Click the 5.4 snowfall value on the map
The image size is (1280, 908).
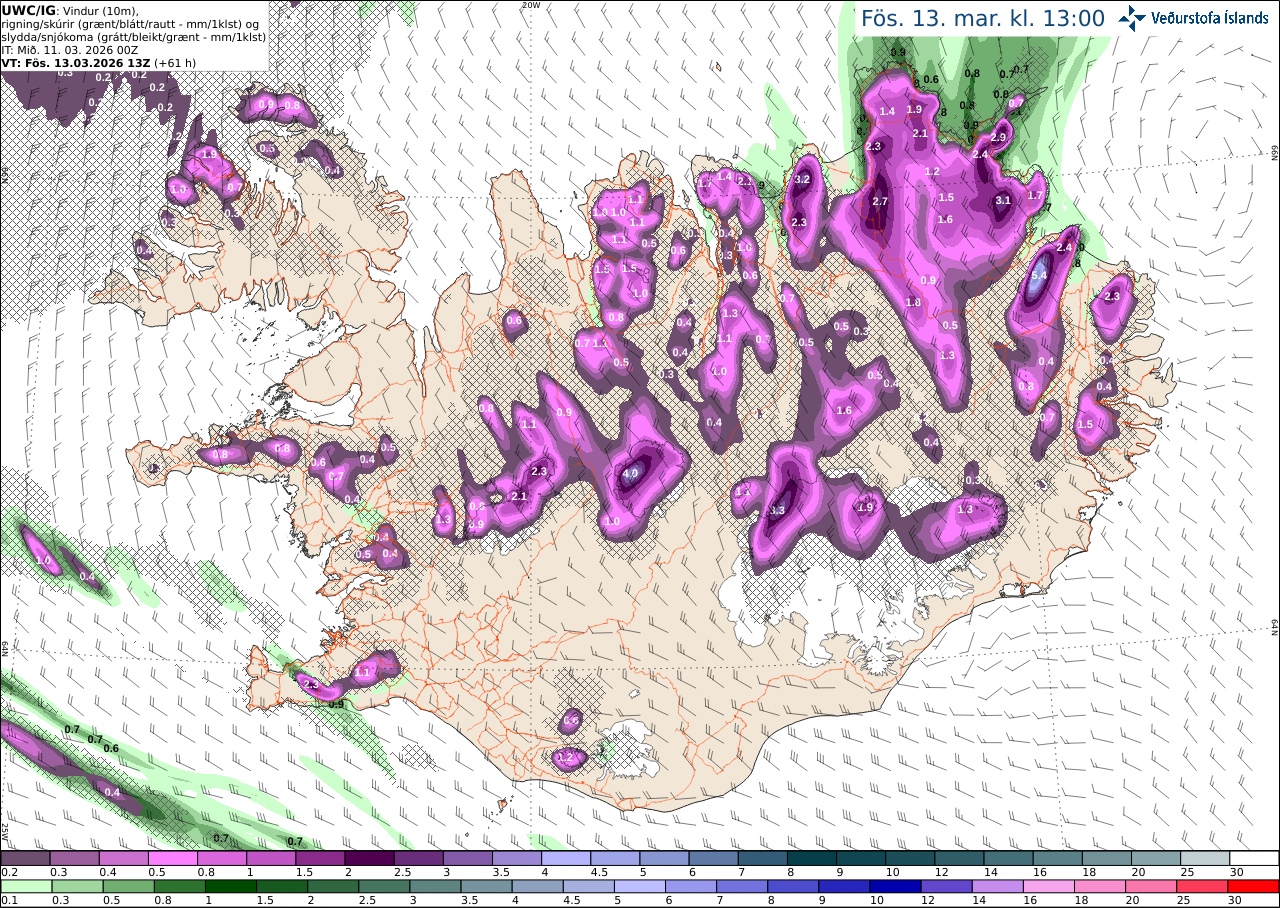point(1038,276)
